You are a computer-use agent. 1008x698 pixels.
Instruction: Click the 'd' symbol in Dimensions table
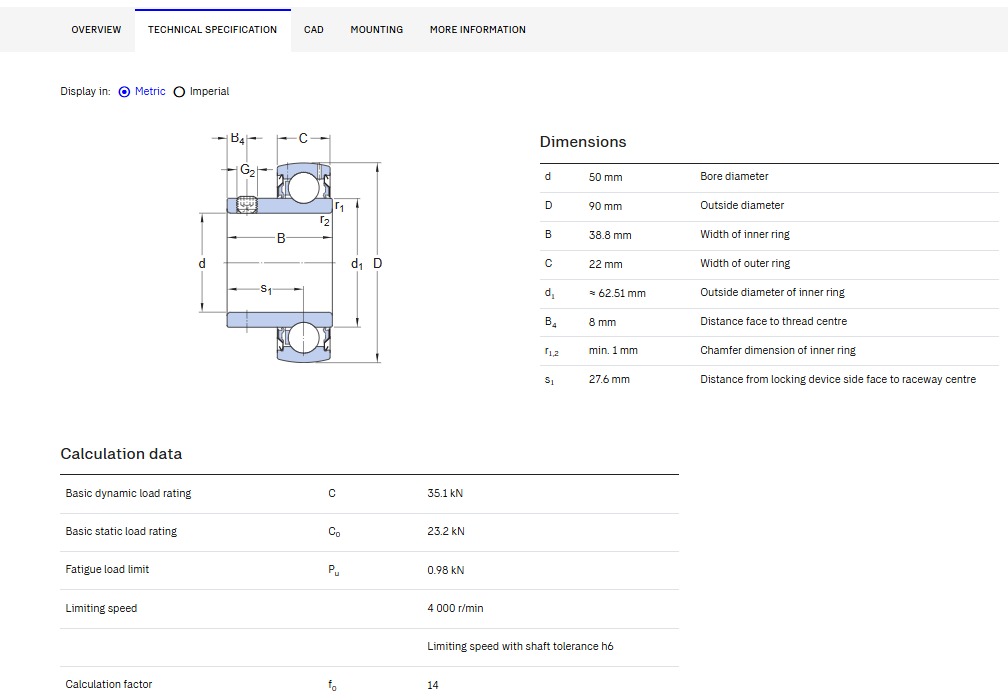[548, 176]
